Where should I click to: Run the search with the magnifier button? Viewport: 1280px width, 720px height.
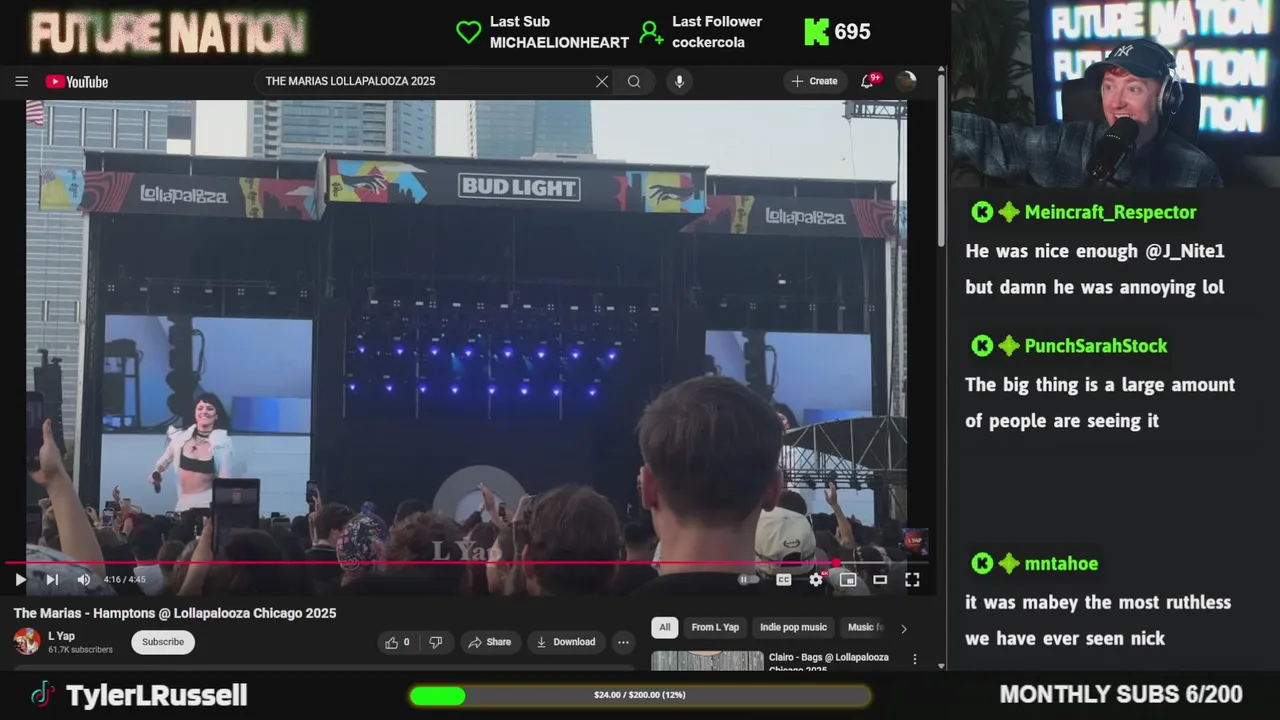(634, 82)
